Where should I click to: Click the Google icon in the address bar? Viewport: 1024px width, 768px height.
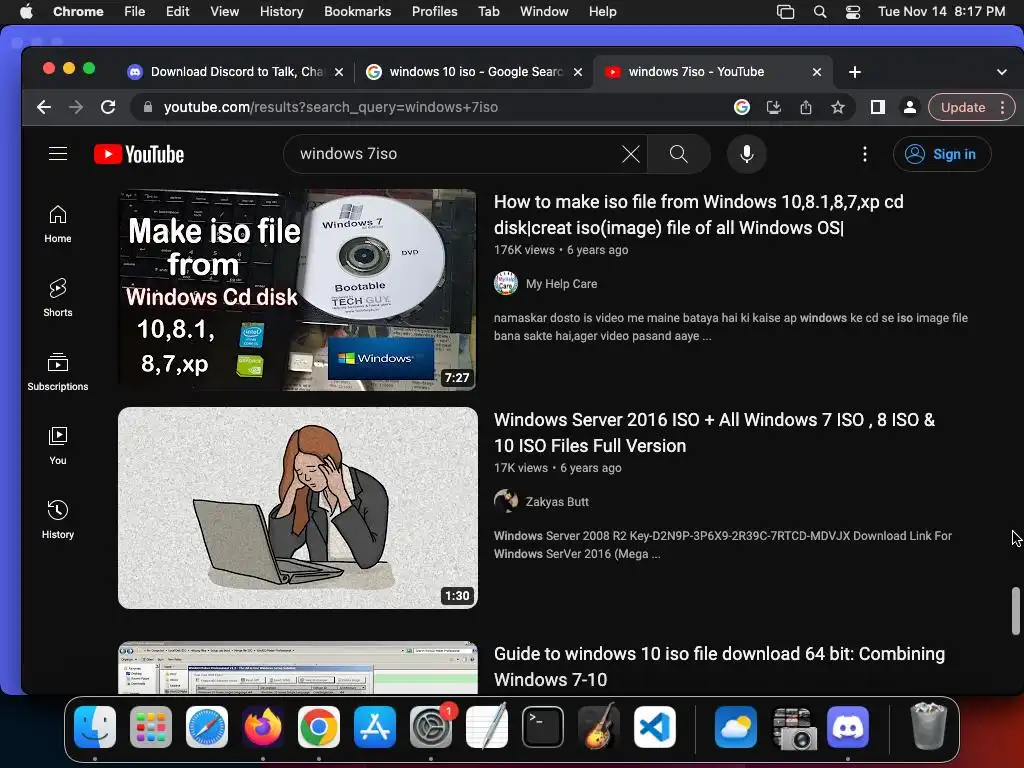pyautogui.click(x=741, y=107)
